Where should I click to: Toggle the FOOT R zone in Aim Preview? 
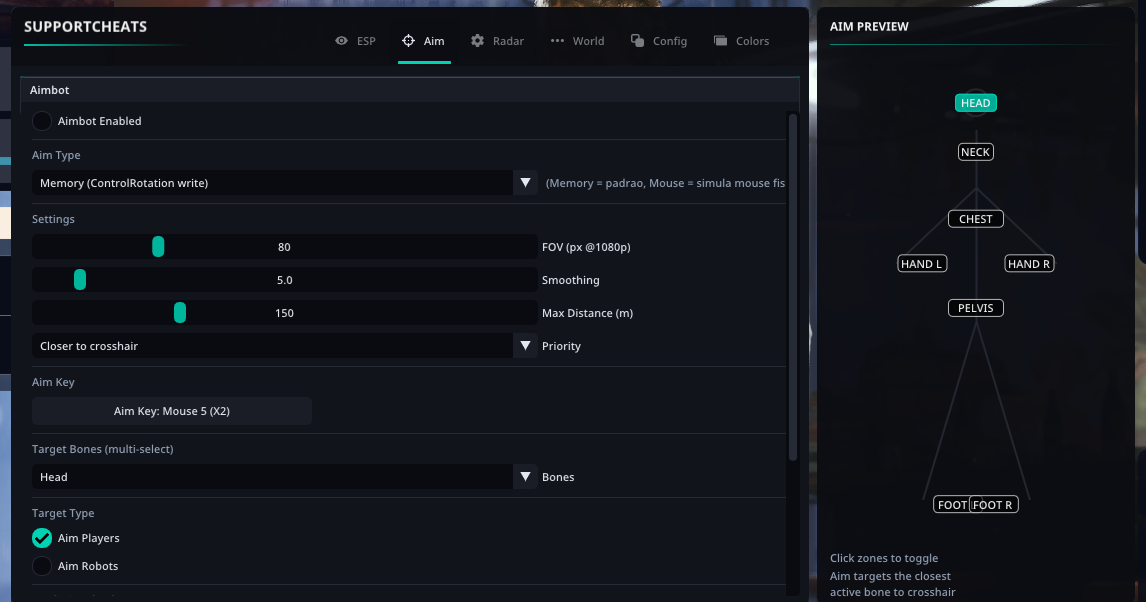point(994,505)
